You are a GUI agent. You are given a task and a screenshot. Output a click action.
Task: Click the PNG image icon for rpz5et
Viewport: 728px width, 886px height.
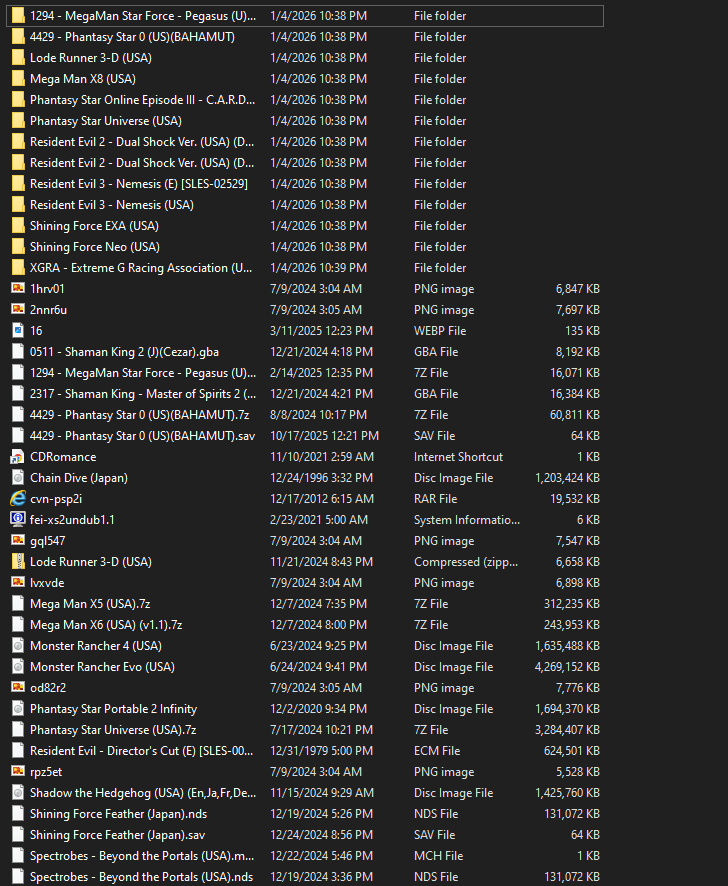click(x=18, y=771)
